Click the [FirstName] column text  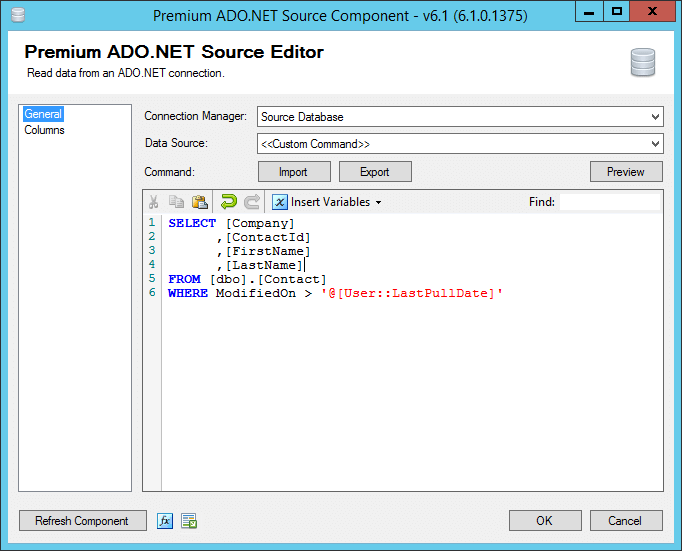[x=268, y=251]
